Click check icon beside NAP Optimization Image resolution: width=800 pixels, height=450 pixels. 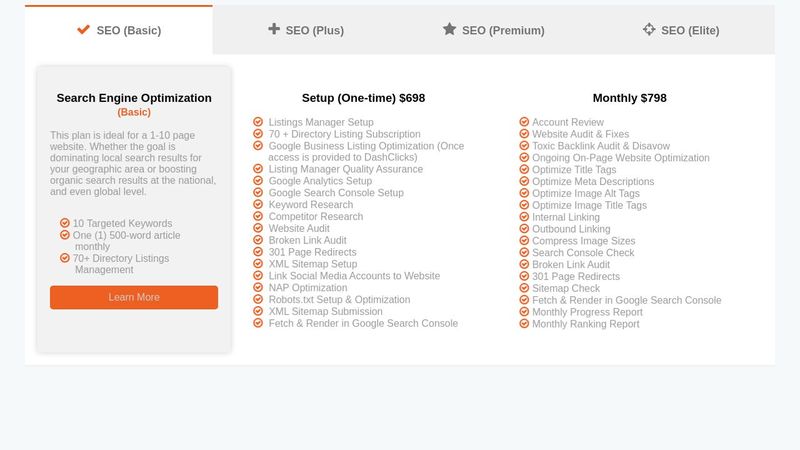258,288
